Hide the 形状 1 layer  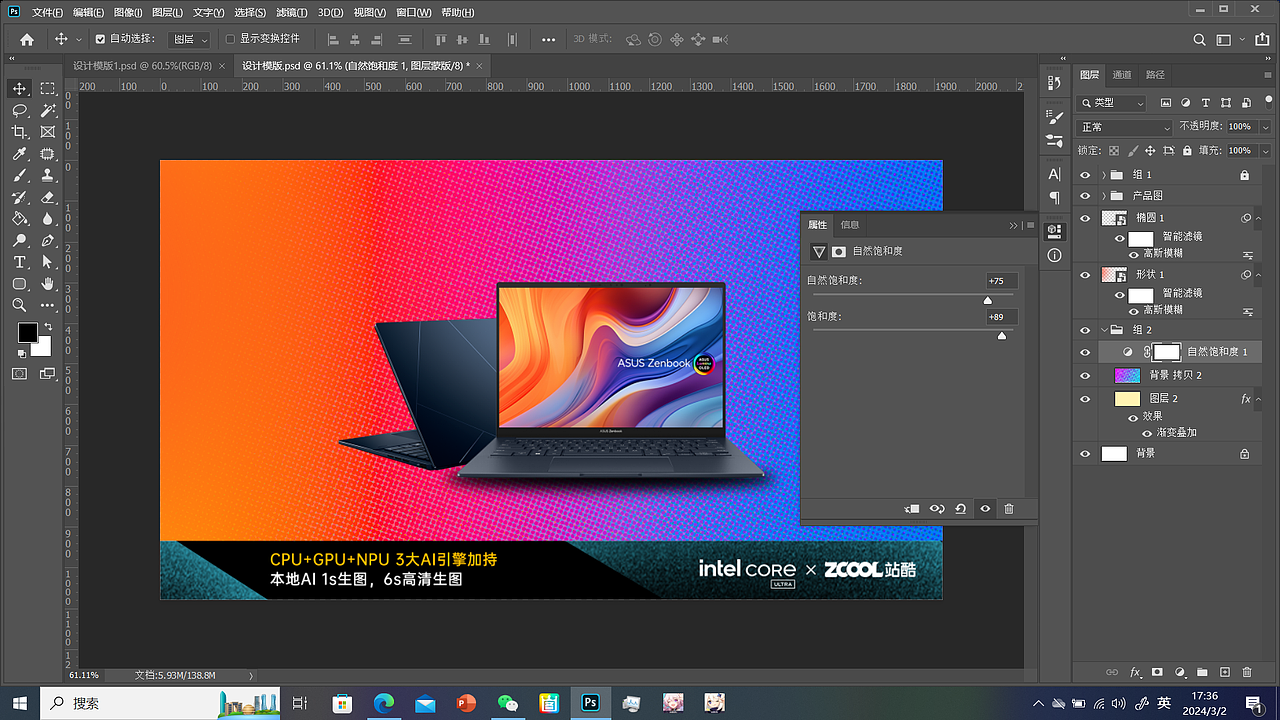(1086, 274)
